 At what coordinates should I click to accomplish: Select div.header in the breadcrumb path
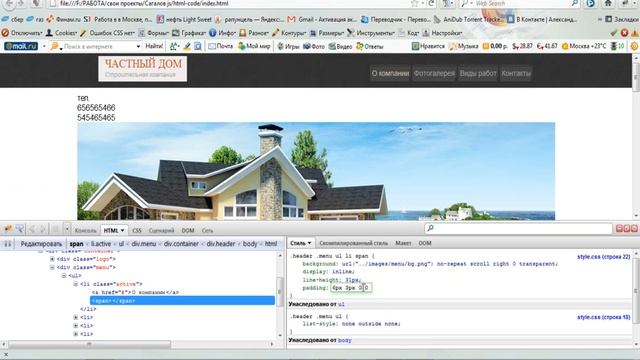coord(221,244)
